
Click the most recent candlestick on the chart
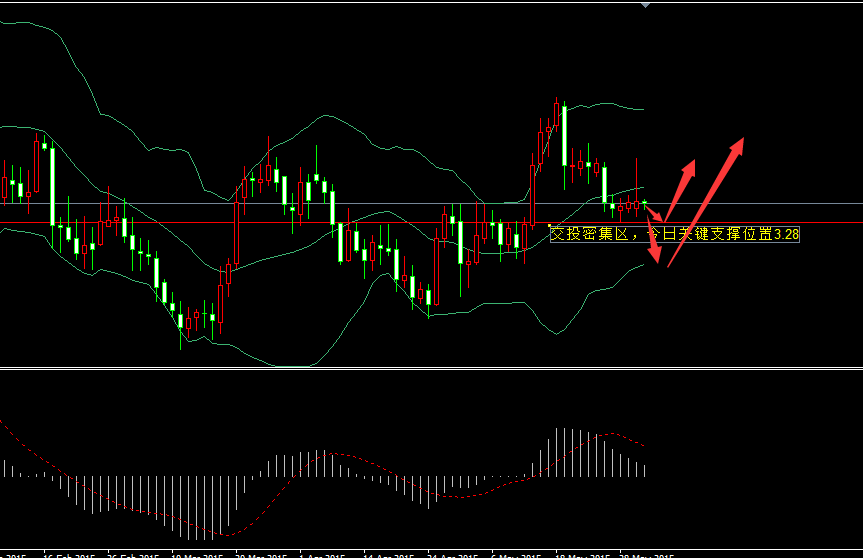pos(645,204)
